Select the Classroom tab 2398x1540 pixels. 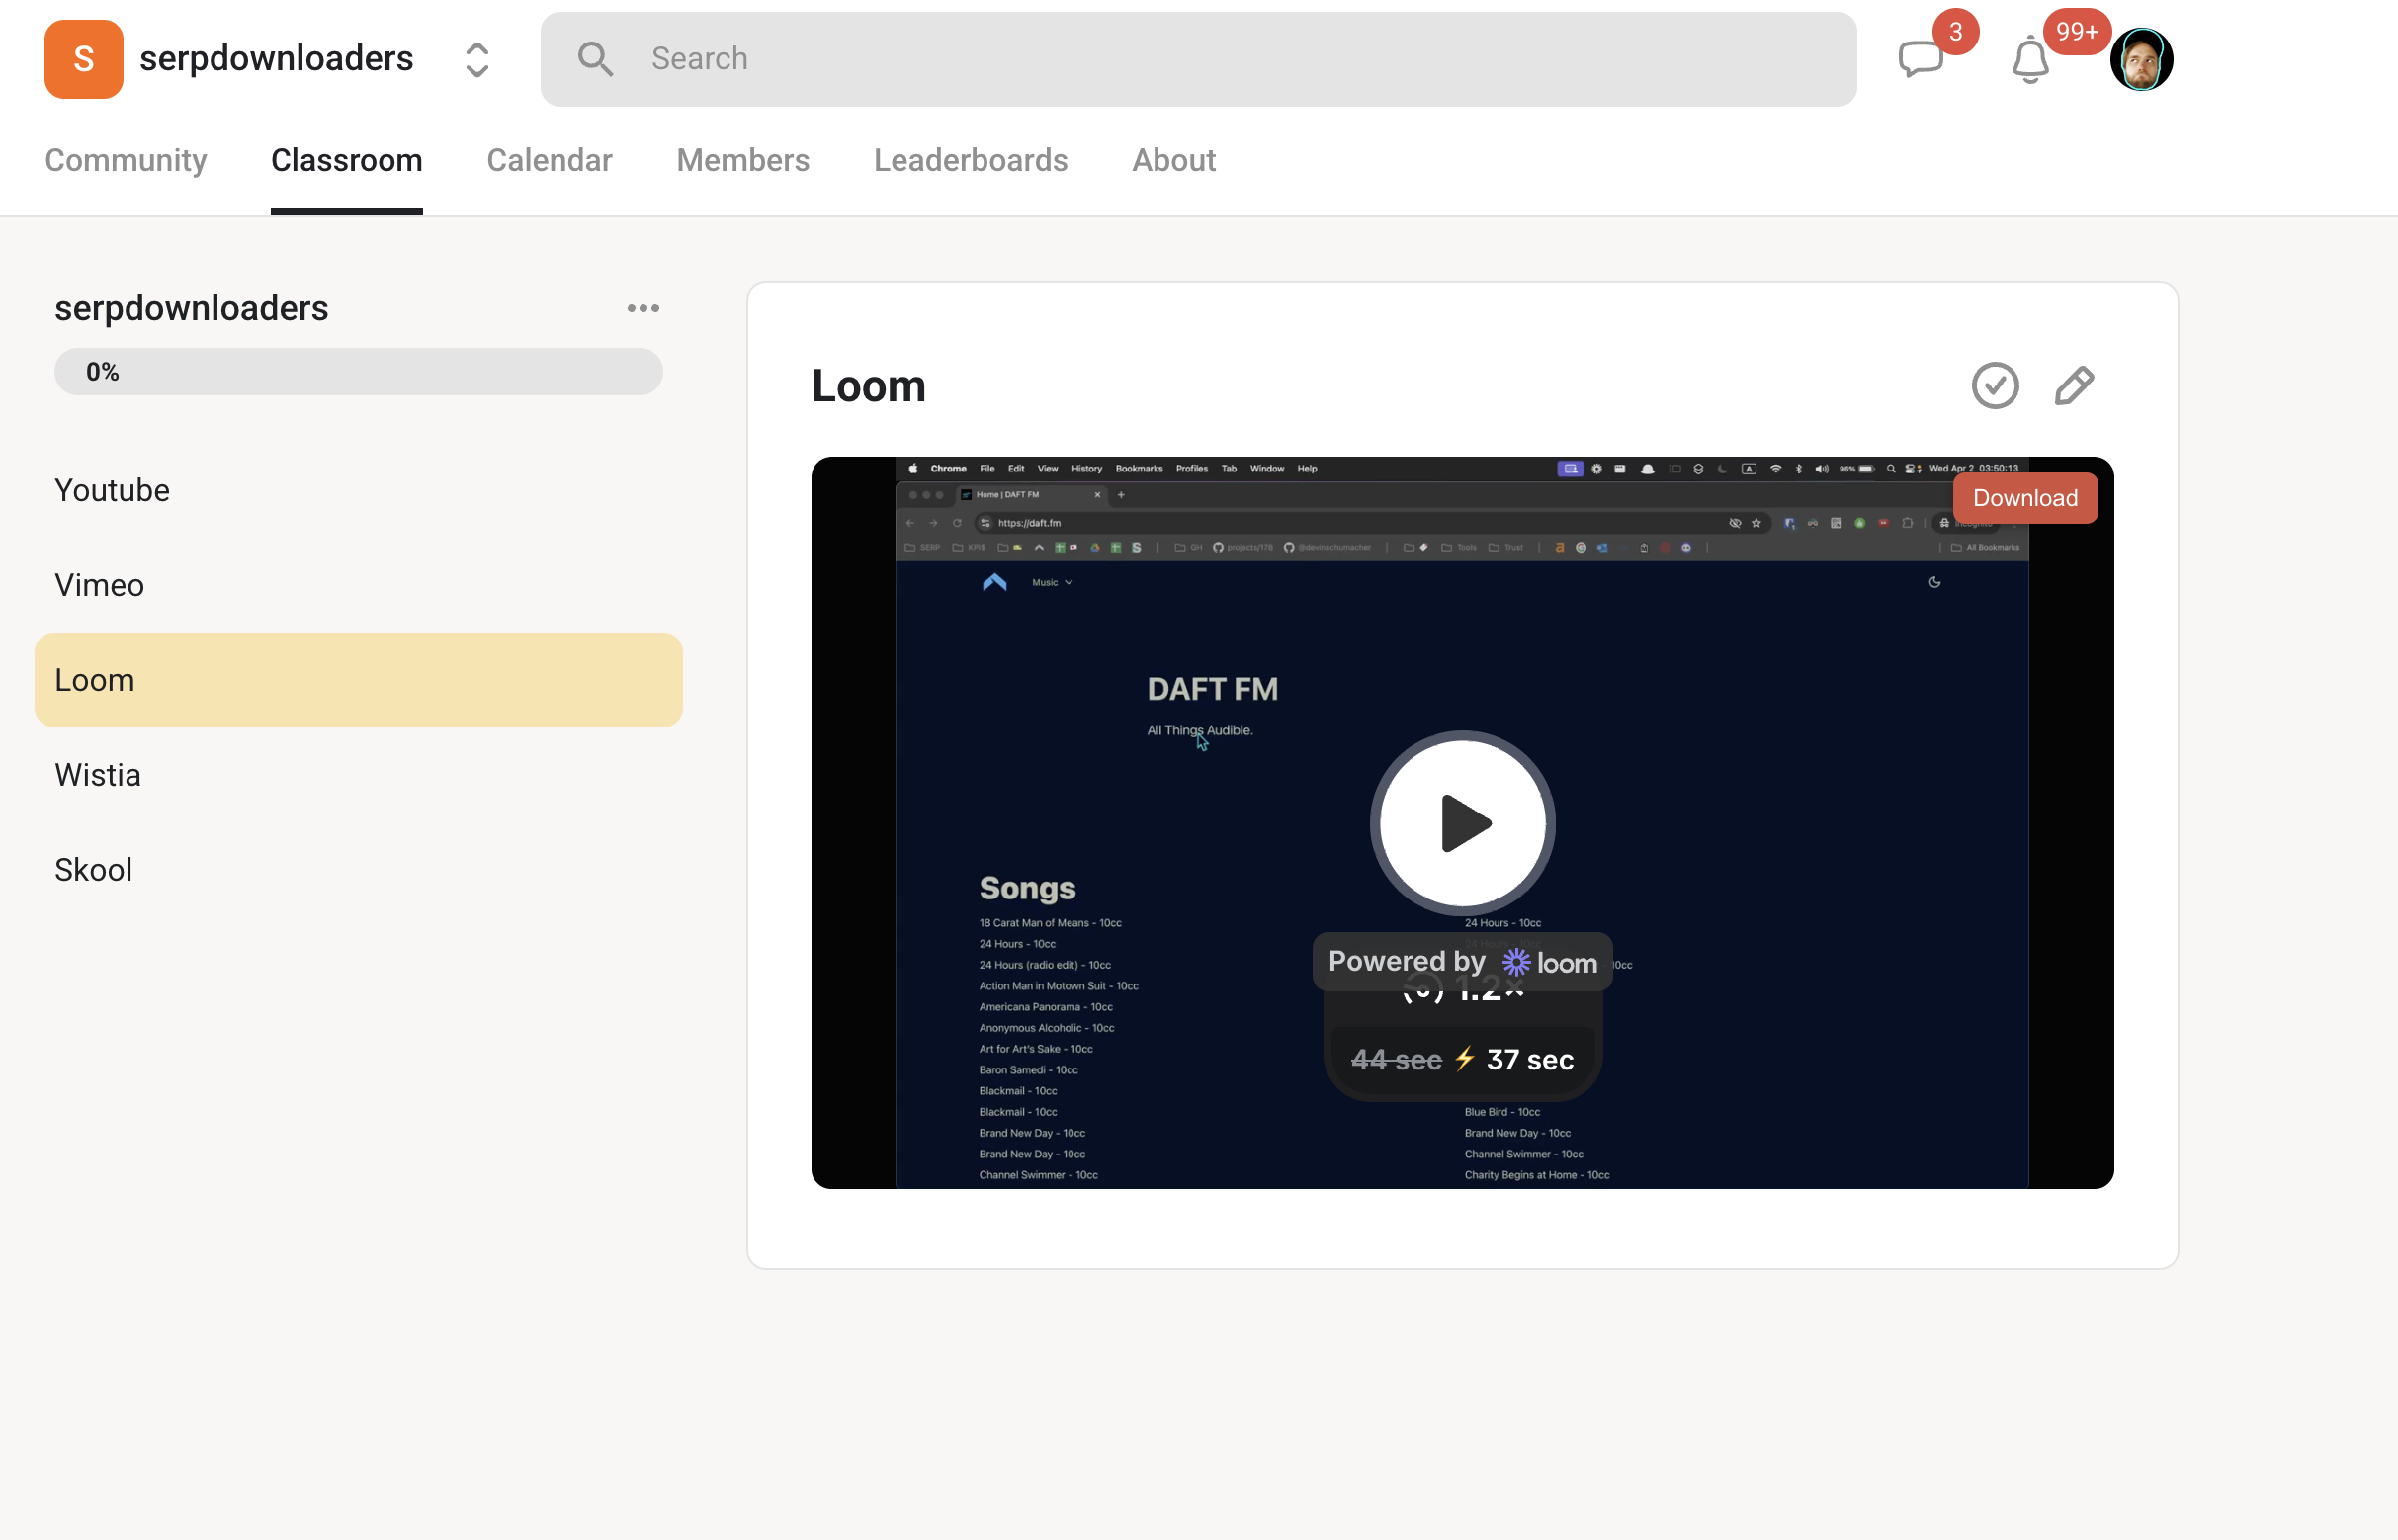[x=346, y=160]
